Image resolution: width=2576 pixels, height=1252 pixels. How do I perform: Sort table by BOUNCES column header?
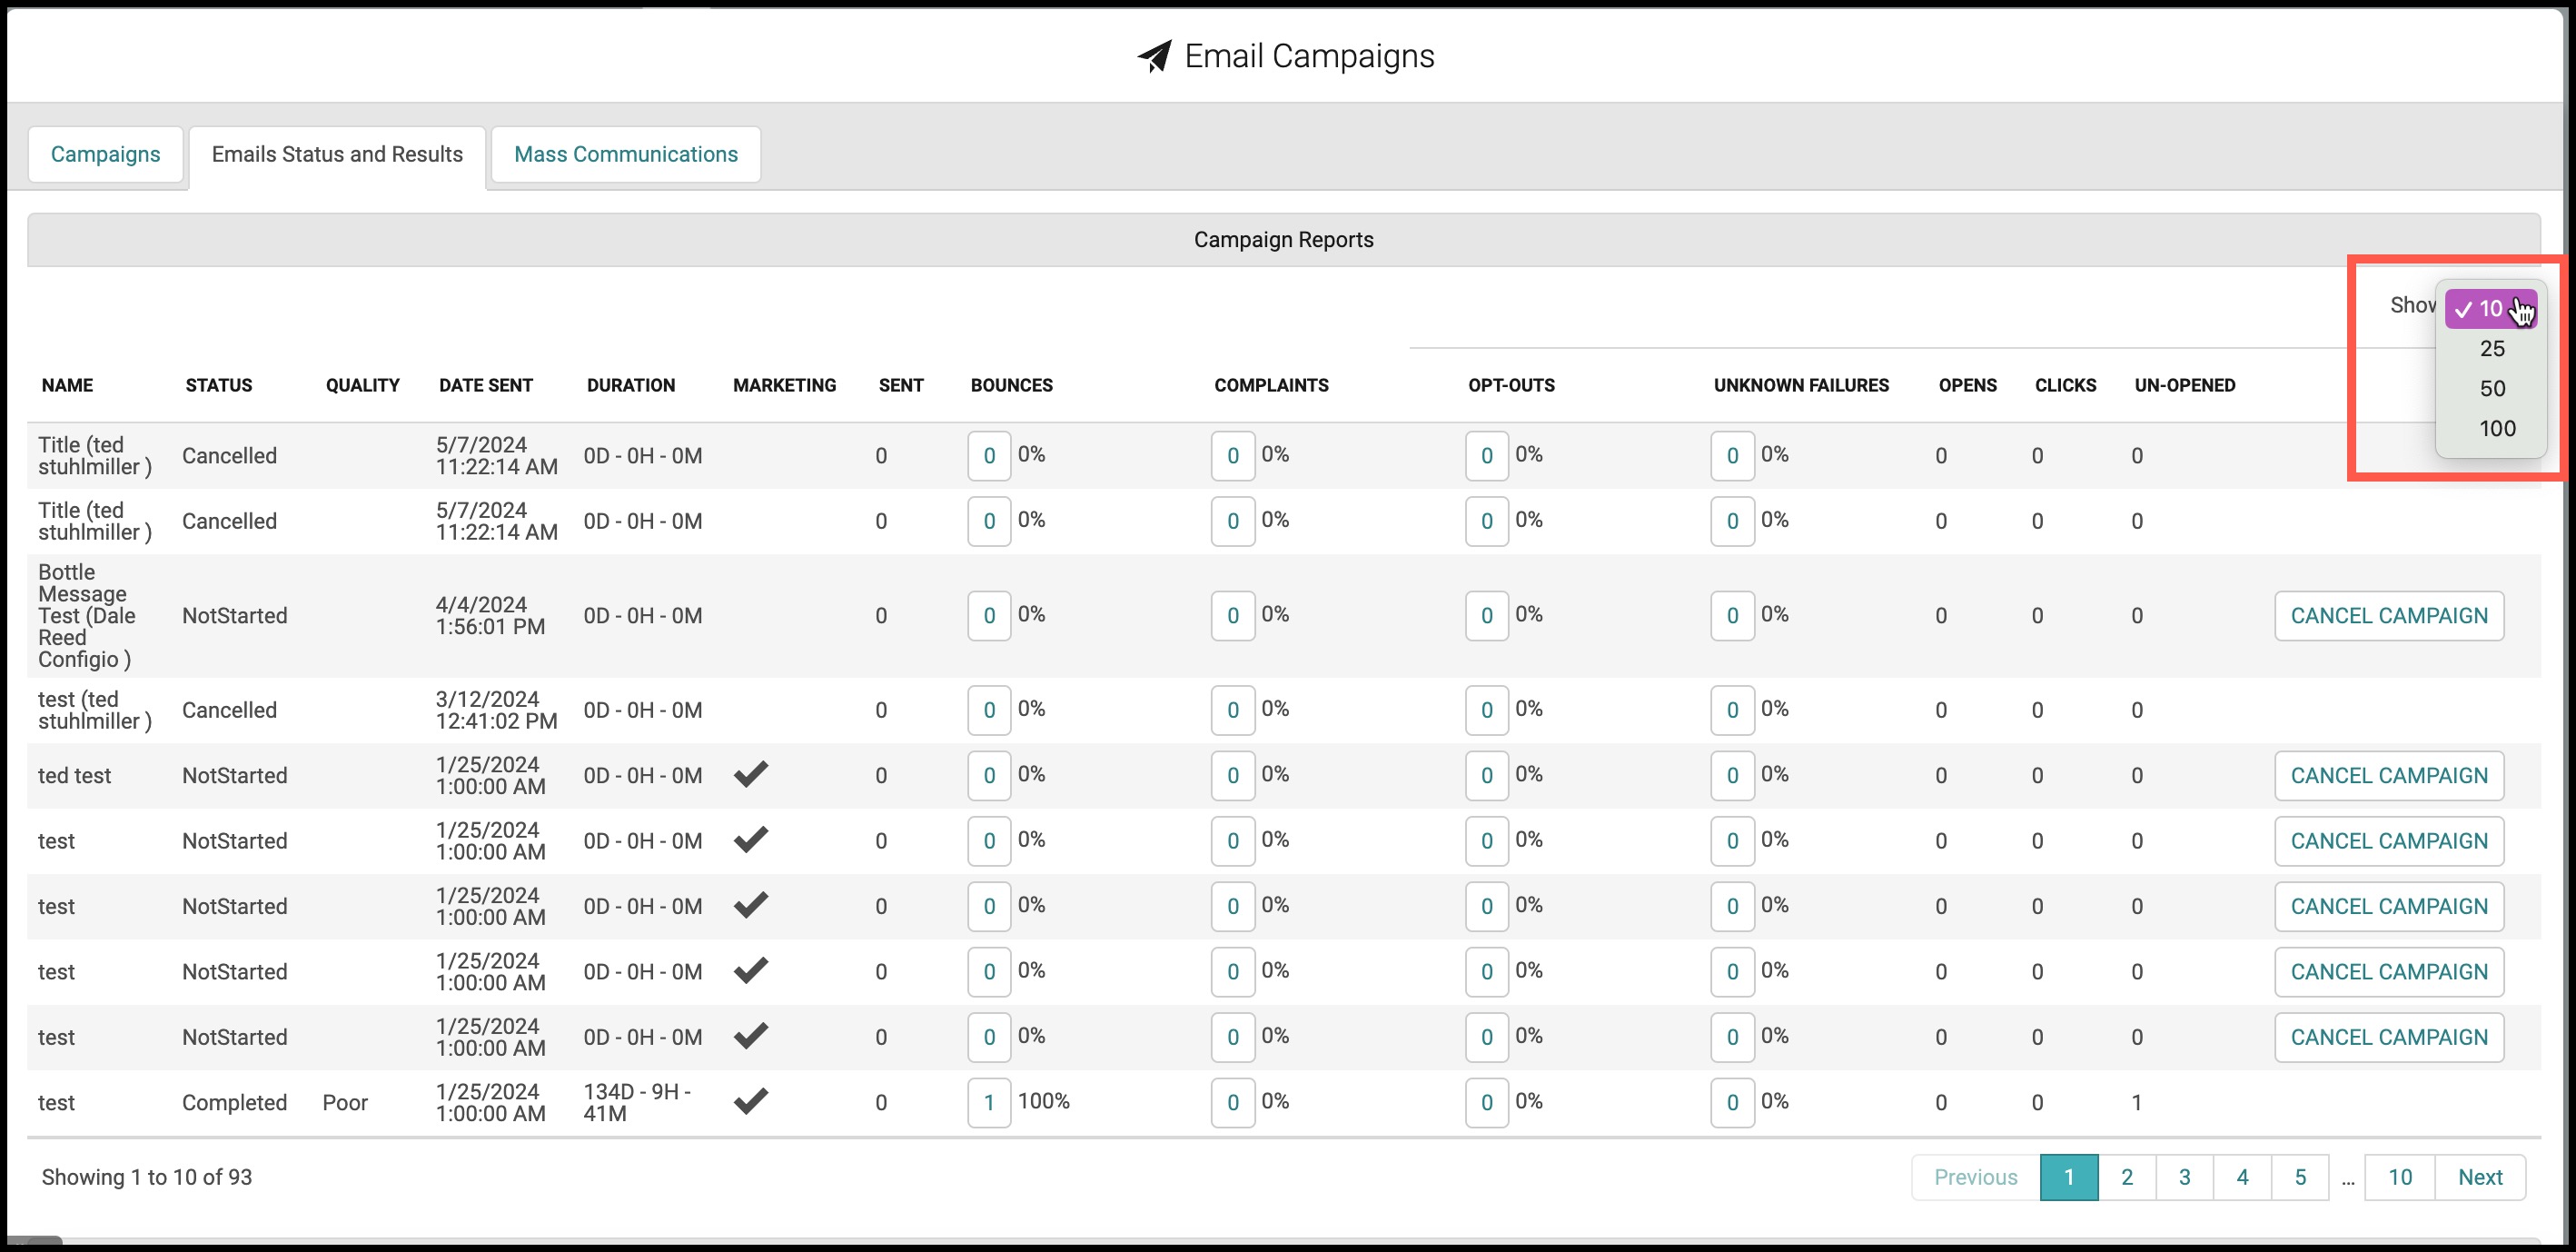click(1011, 385)
